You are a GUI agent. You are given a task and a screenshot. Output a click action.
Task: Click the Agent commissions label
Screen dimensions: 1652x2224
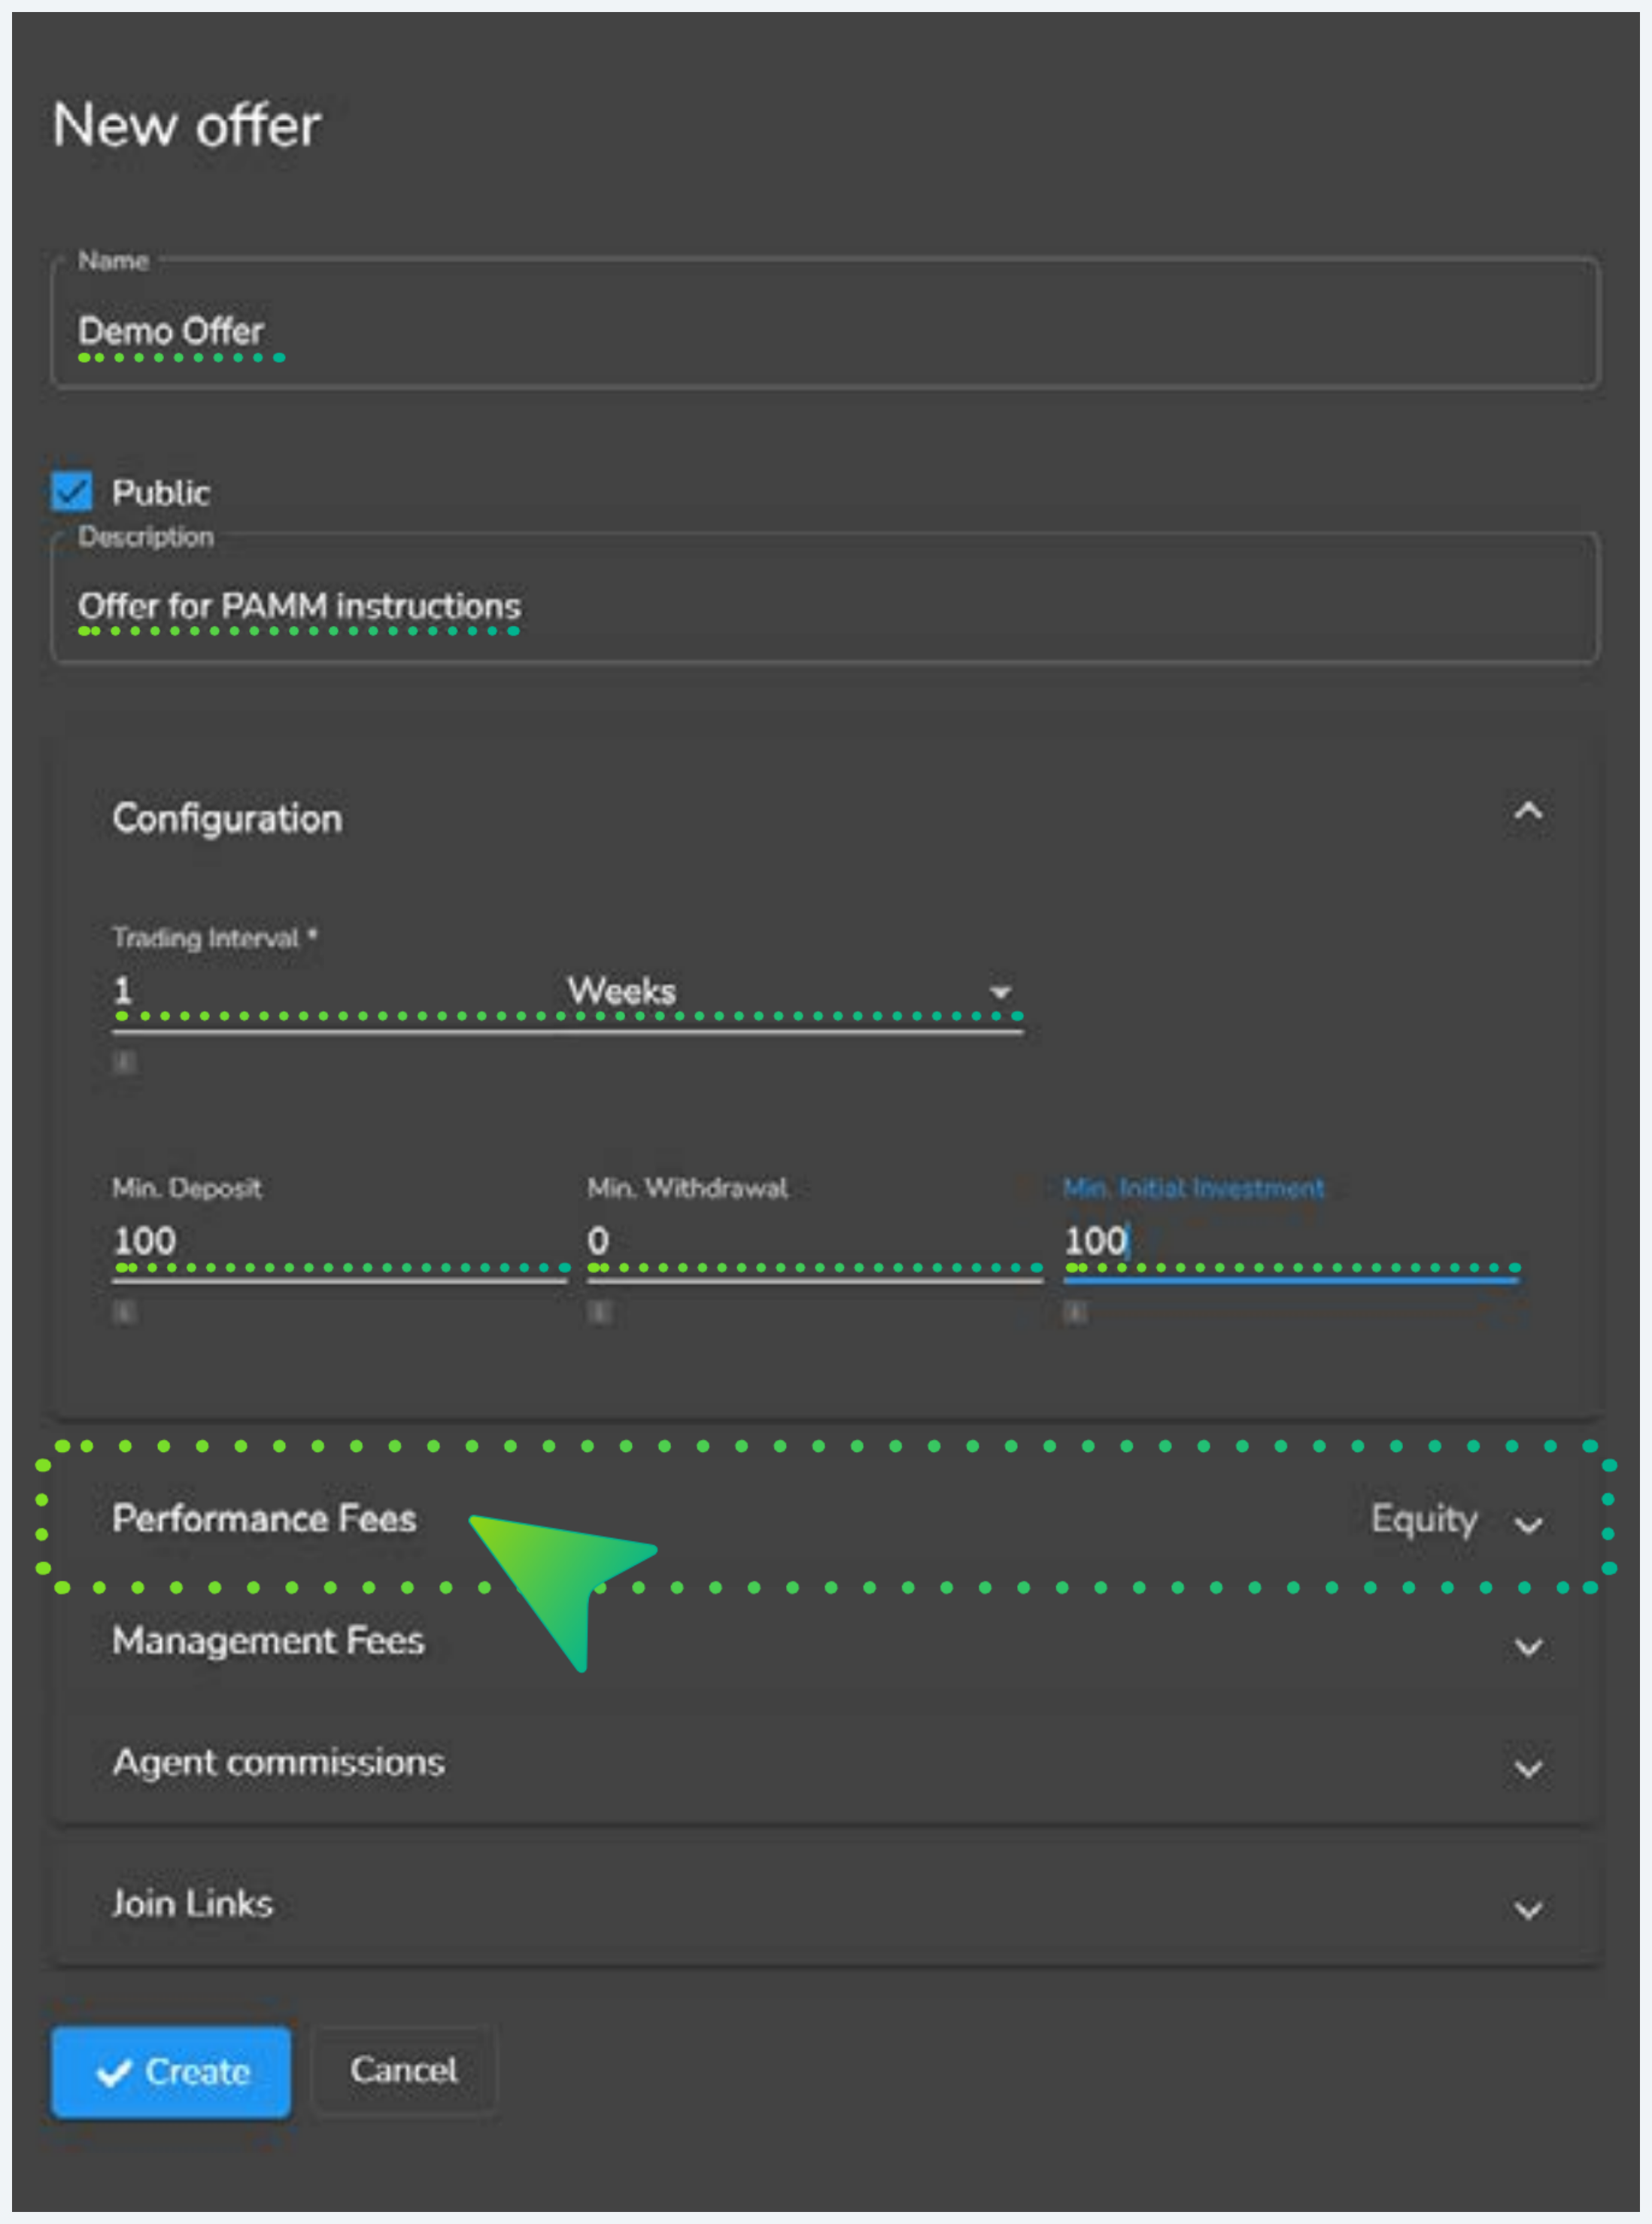click(x=278, y=1762)
